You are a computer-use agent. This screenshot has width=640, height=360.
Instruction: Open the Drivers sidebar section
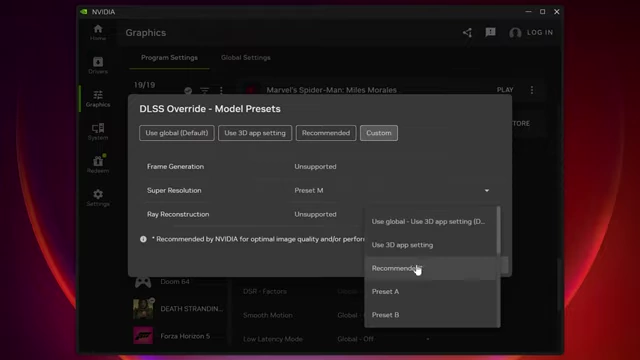98,65
